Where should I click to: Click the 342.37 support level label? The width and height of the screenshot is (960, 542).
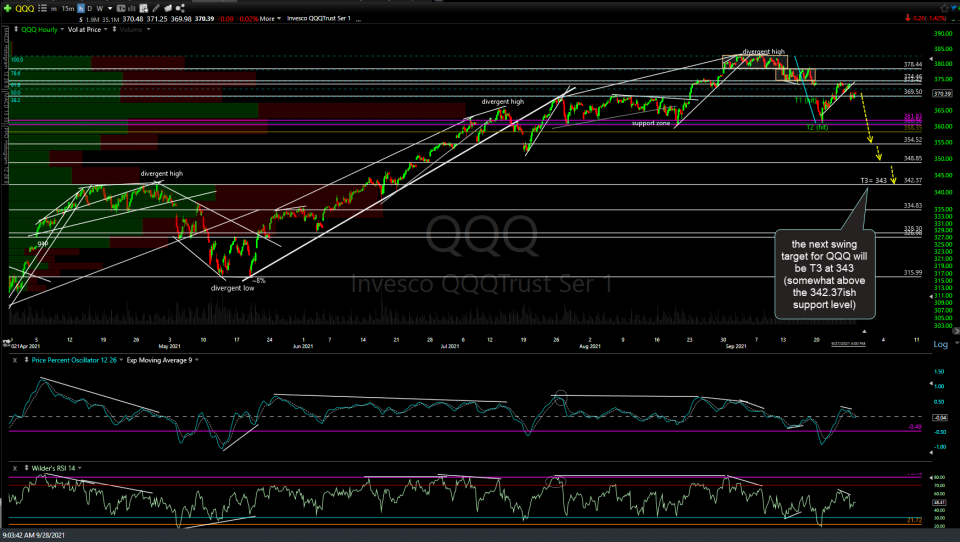(x=912, y=181)
